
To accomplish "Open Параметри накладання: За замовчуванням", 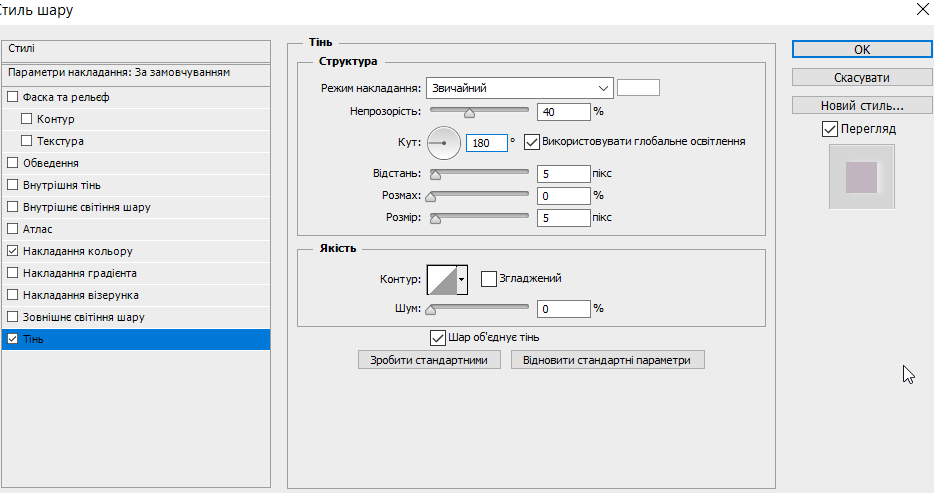I will pos(136,74).
